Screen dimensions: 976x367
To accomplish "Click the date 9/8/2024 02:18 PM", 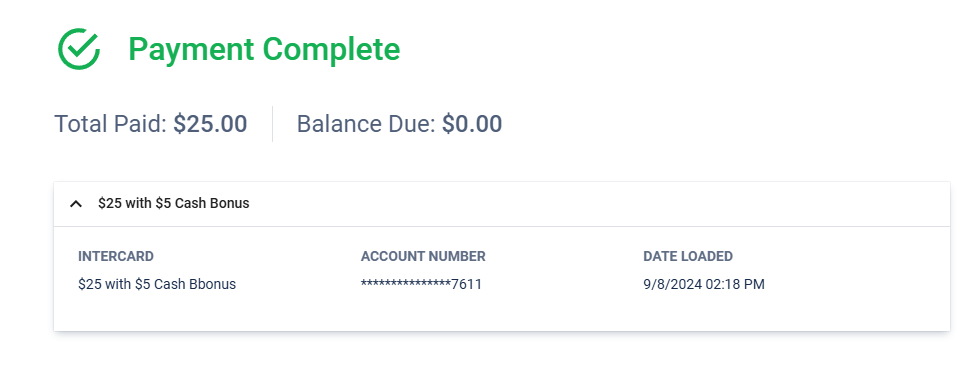I will coord(704,284).
